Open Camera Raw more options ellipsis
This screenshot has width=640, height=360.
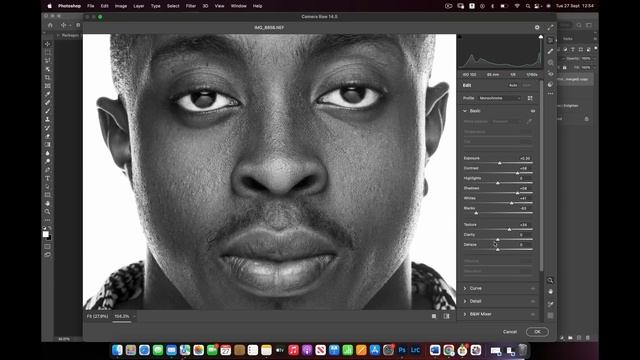pyautogui.click(x=550, y=94)
